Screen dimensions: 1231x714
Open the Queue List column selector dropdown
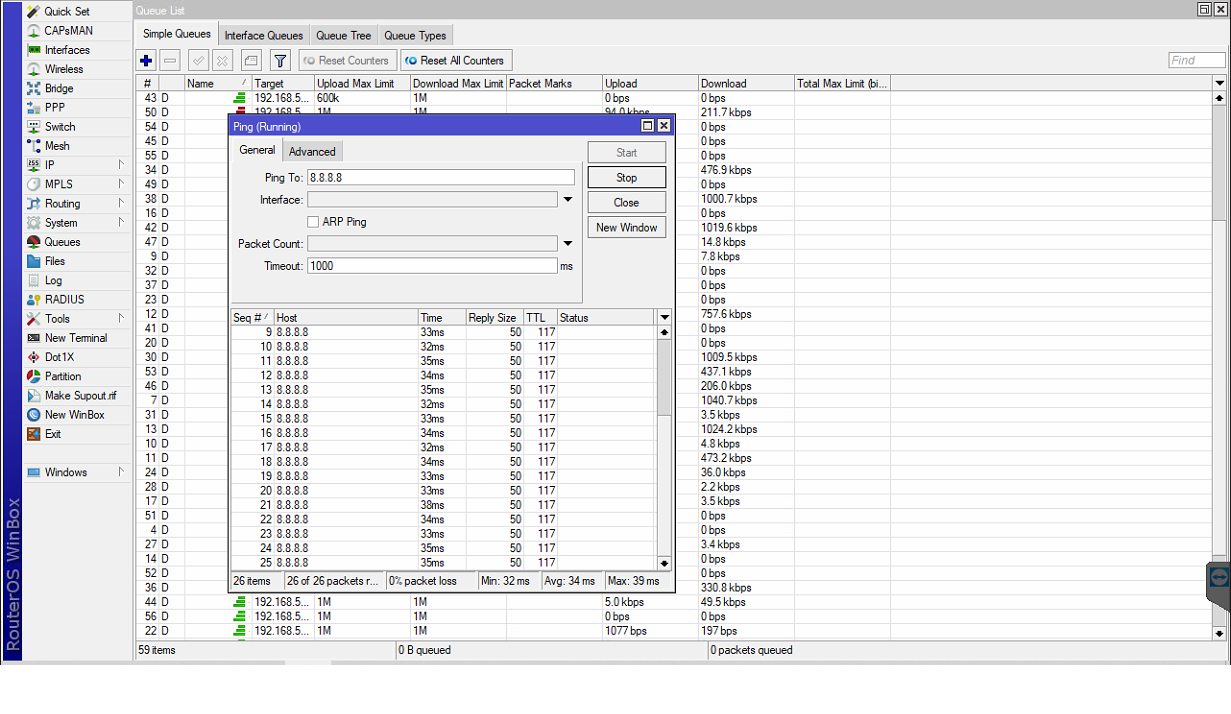point(1219,84)
